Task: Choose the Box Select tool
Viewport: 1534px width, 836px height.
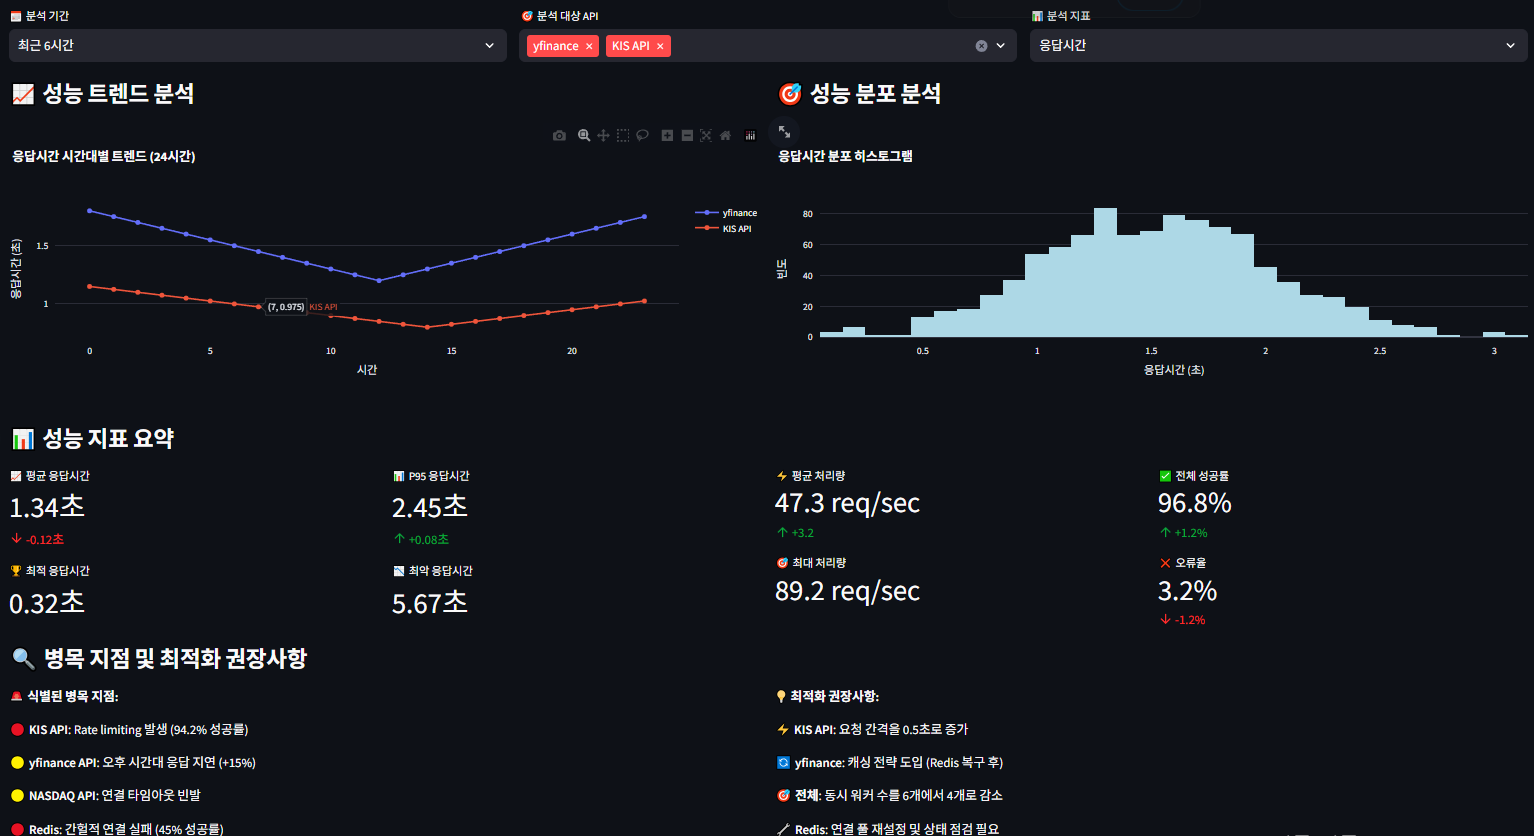Action: pyautogui.click(x=623, y=136)
